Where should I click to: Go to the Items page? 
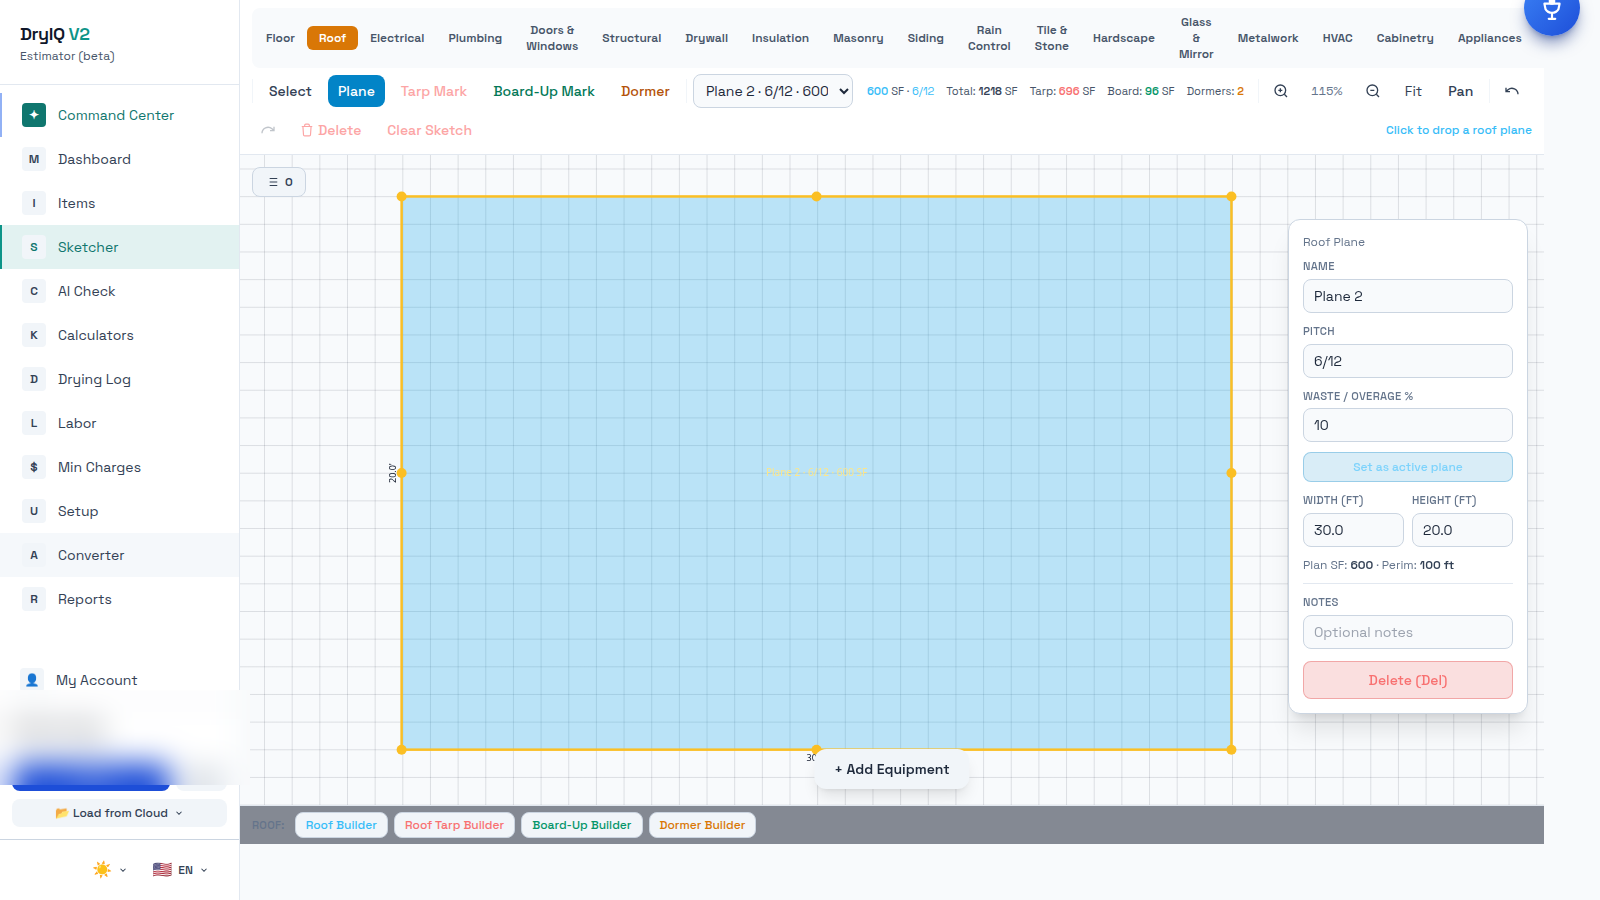120,203
